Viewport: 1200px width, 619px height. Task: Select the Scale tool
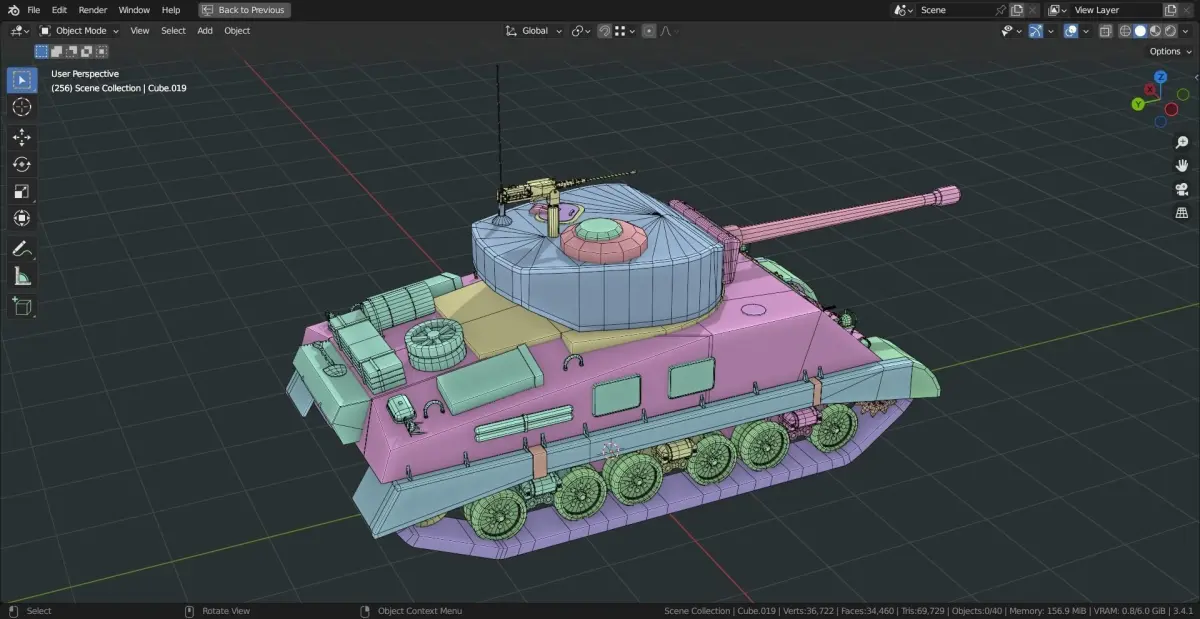[22, 191]
